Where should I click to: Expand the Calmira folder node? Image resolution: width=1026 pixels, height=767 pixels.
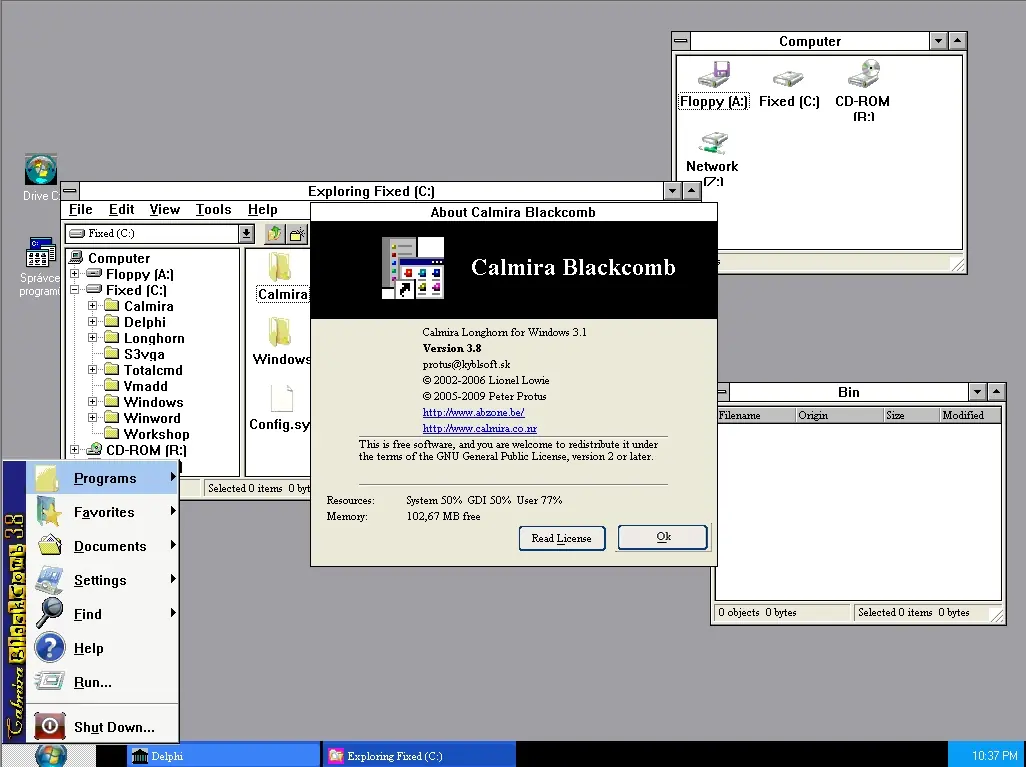coord(92,306)
